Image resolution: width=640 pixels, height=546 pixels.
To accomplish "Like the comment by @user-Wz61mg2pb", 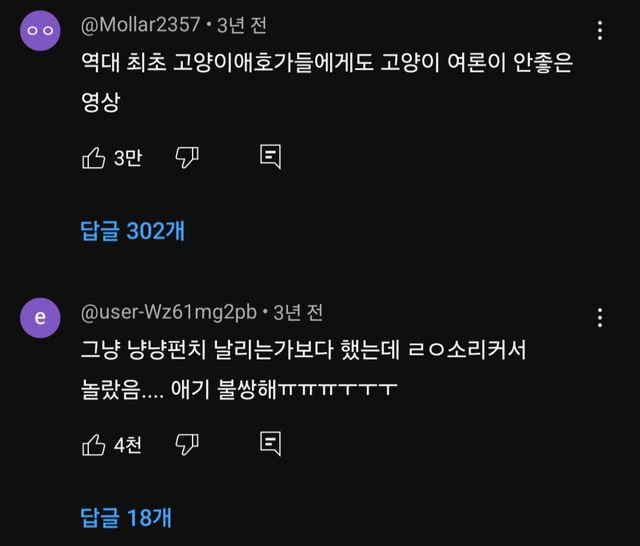I will [93, 444].
